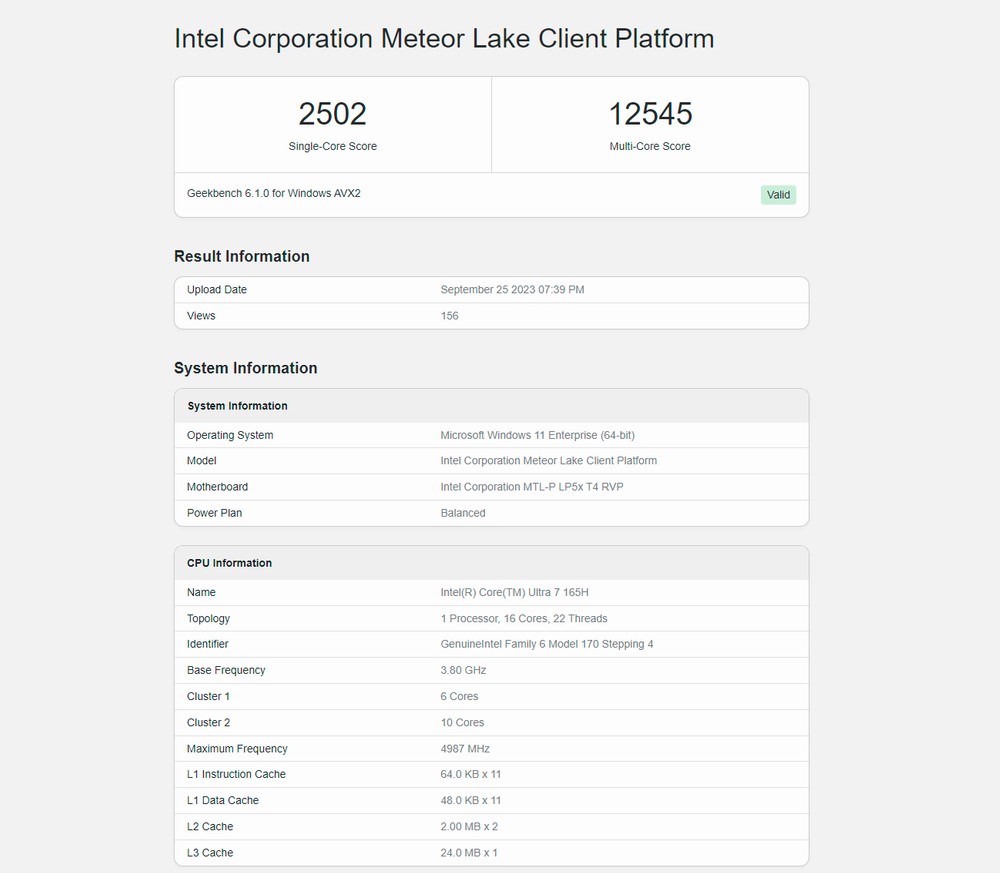The width and height of the screenshot is (1000, 873).
Task: Select the Result Information heading
Action: tap(241, 256)
